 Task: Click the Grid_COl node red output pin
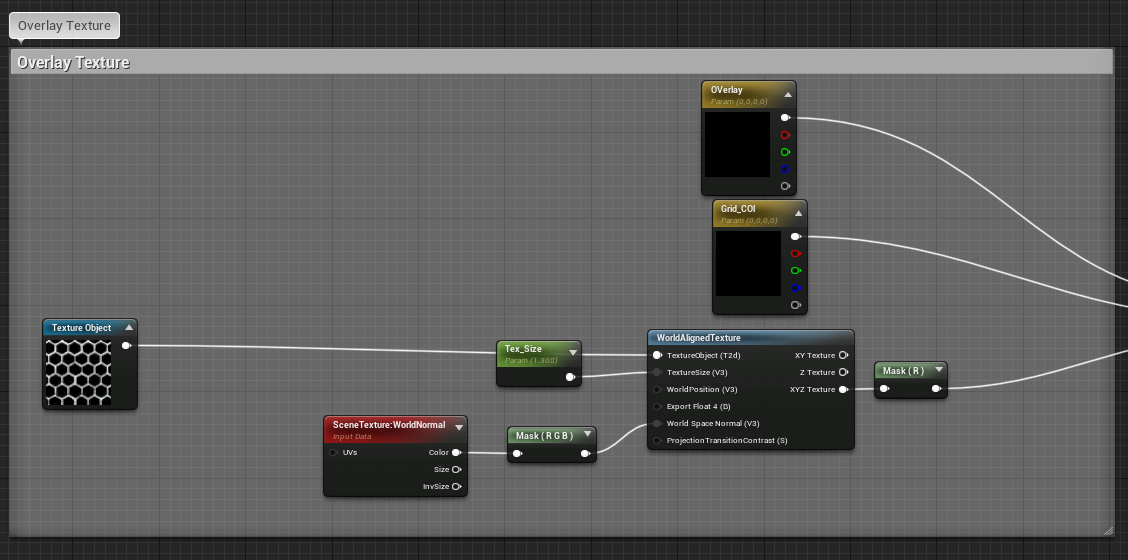coord(796,253)
